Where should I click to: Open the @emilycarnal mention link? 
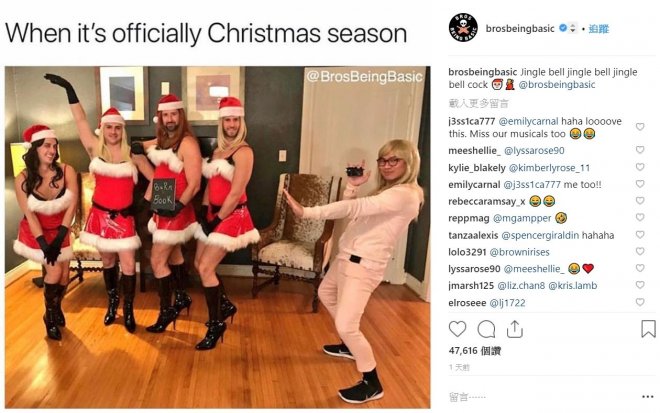(528, 121)
